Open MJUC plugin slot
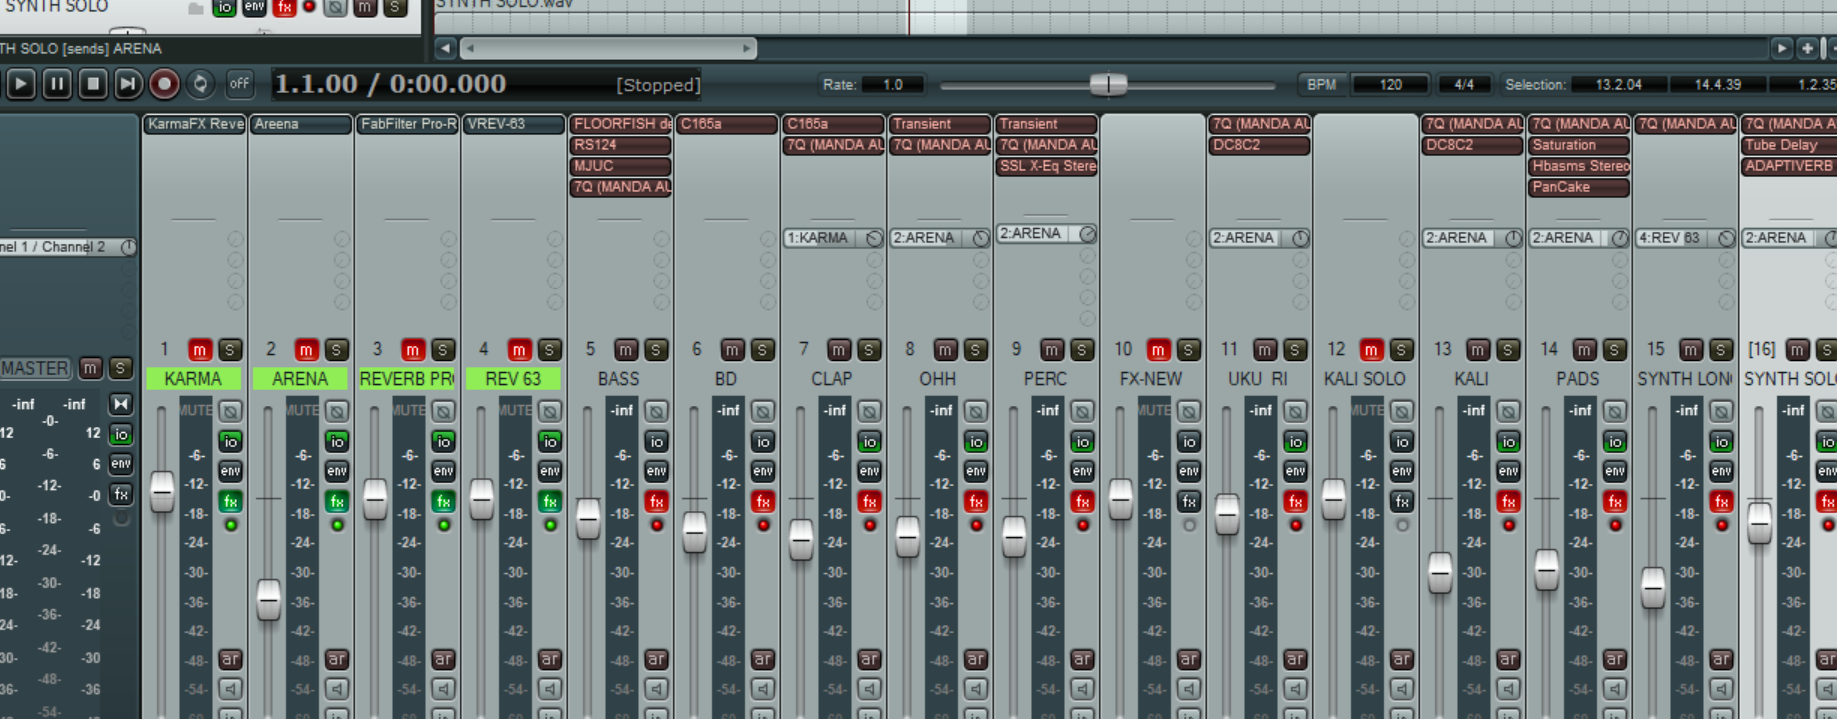The width and height of the screenshot is (1837, 719). click(x=620, y=166)
